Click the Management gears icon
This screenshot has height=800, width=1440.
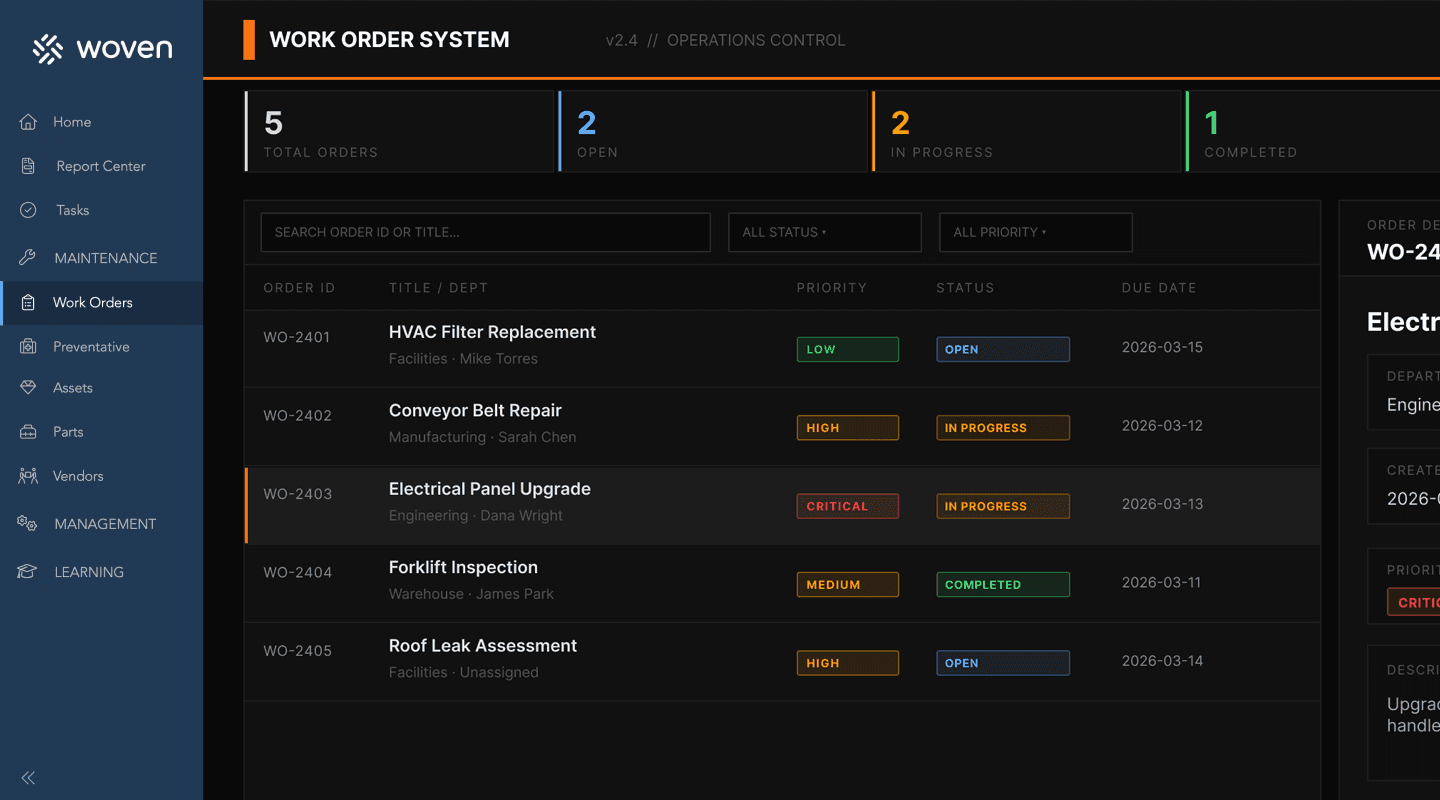point(28,524)
